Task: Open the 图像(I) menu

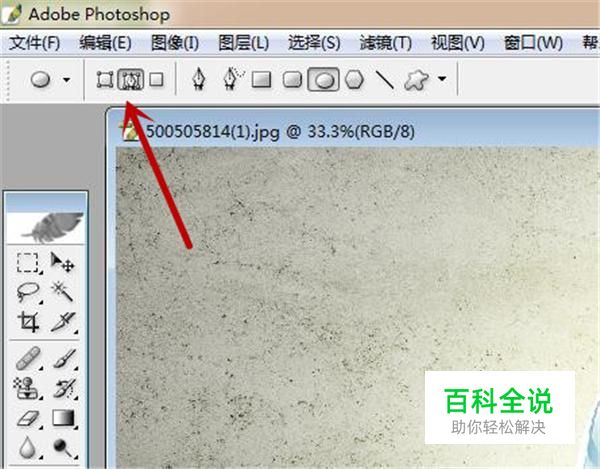Action: tap(175, 43)
